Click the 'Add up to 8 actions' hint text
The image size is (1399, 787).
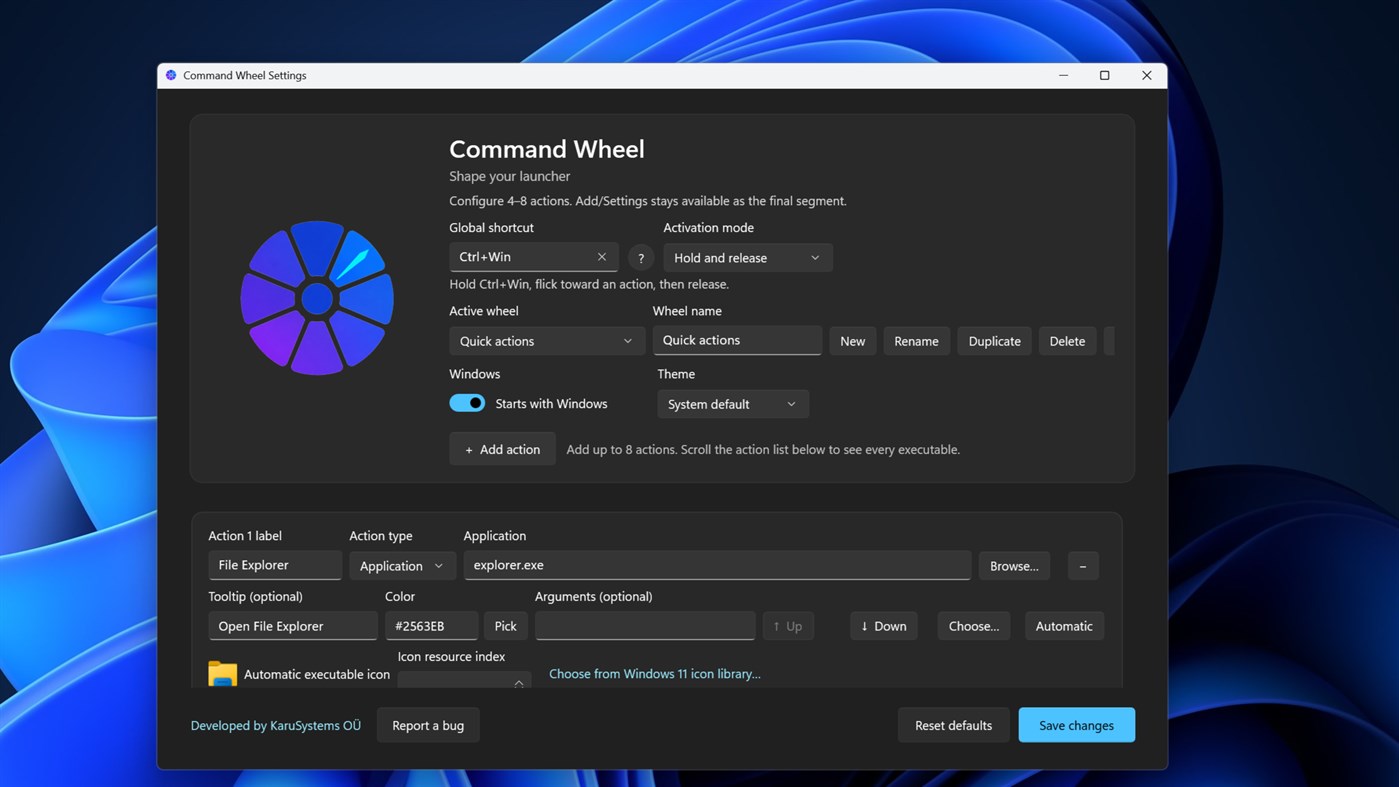(x=763, y=449)
